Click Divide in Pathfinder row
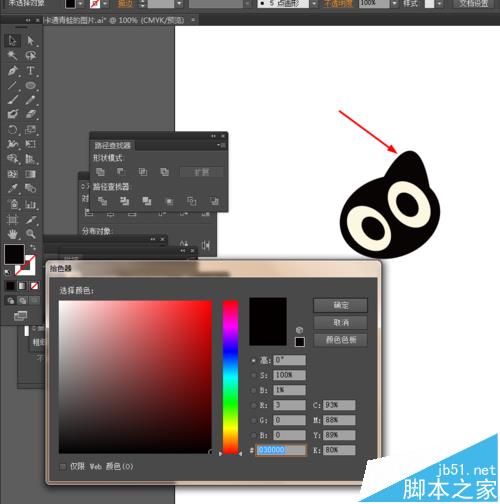 [x=102, y=201]
